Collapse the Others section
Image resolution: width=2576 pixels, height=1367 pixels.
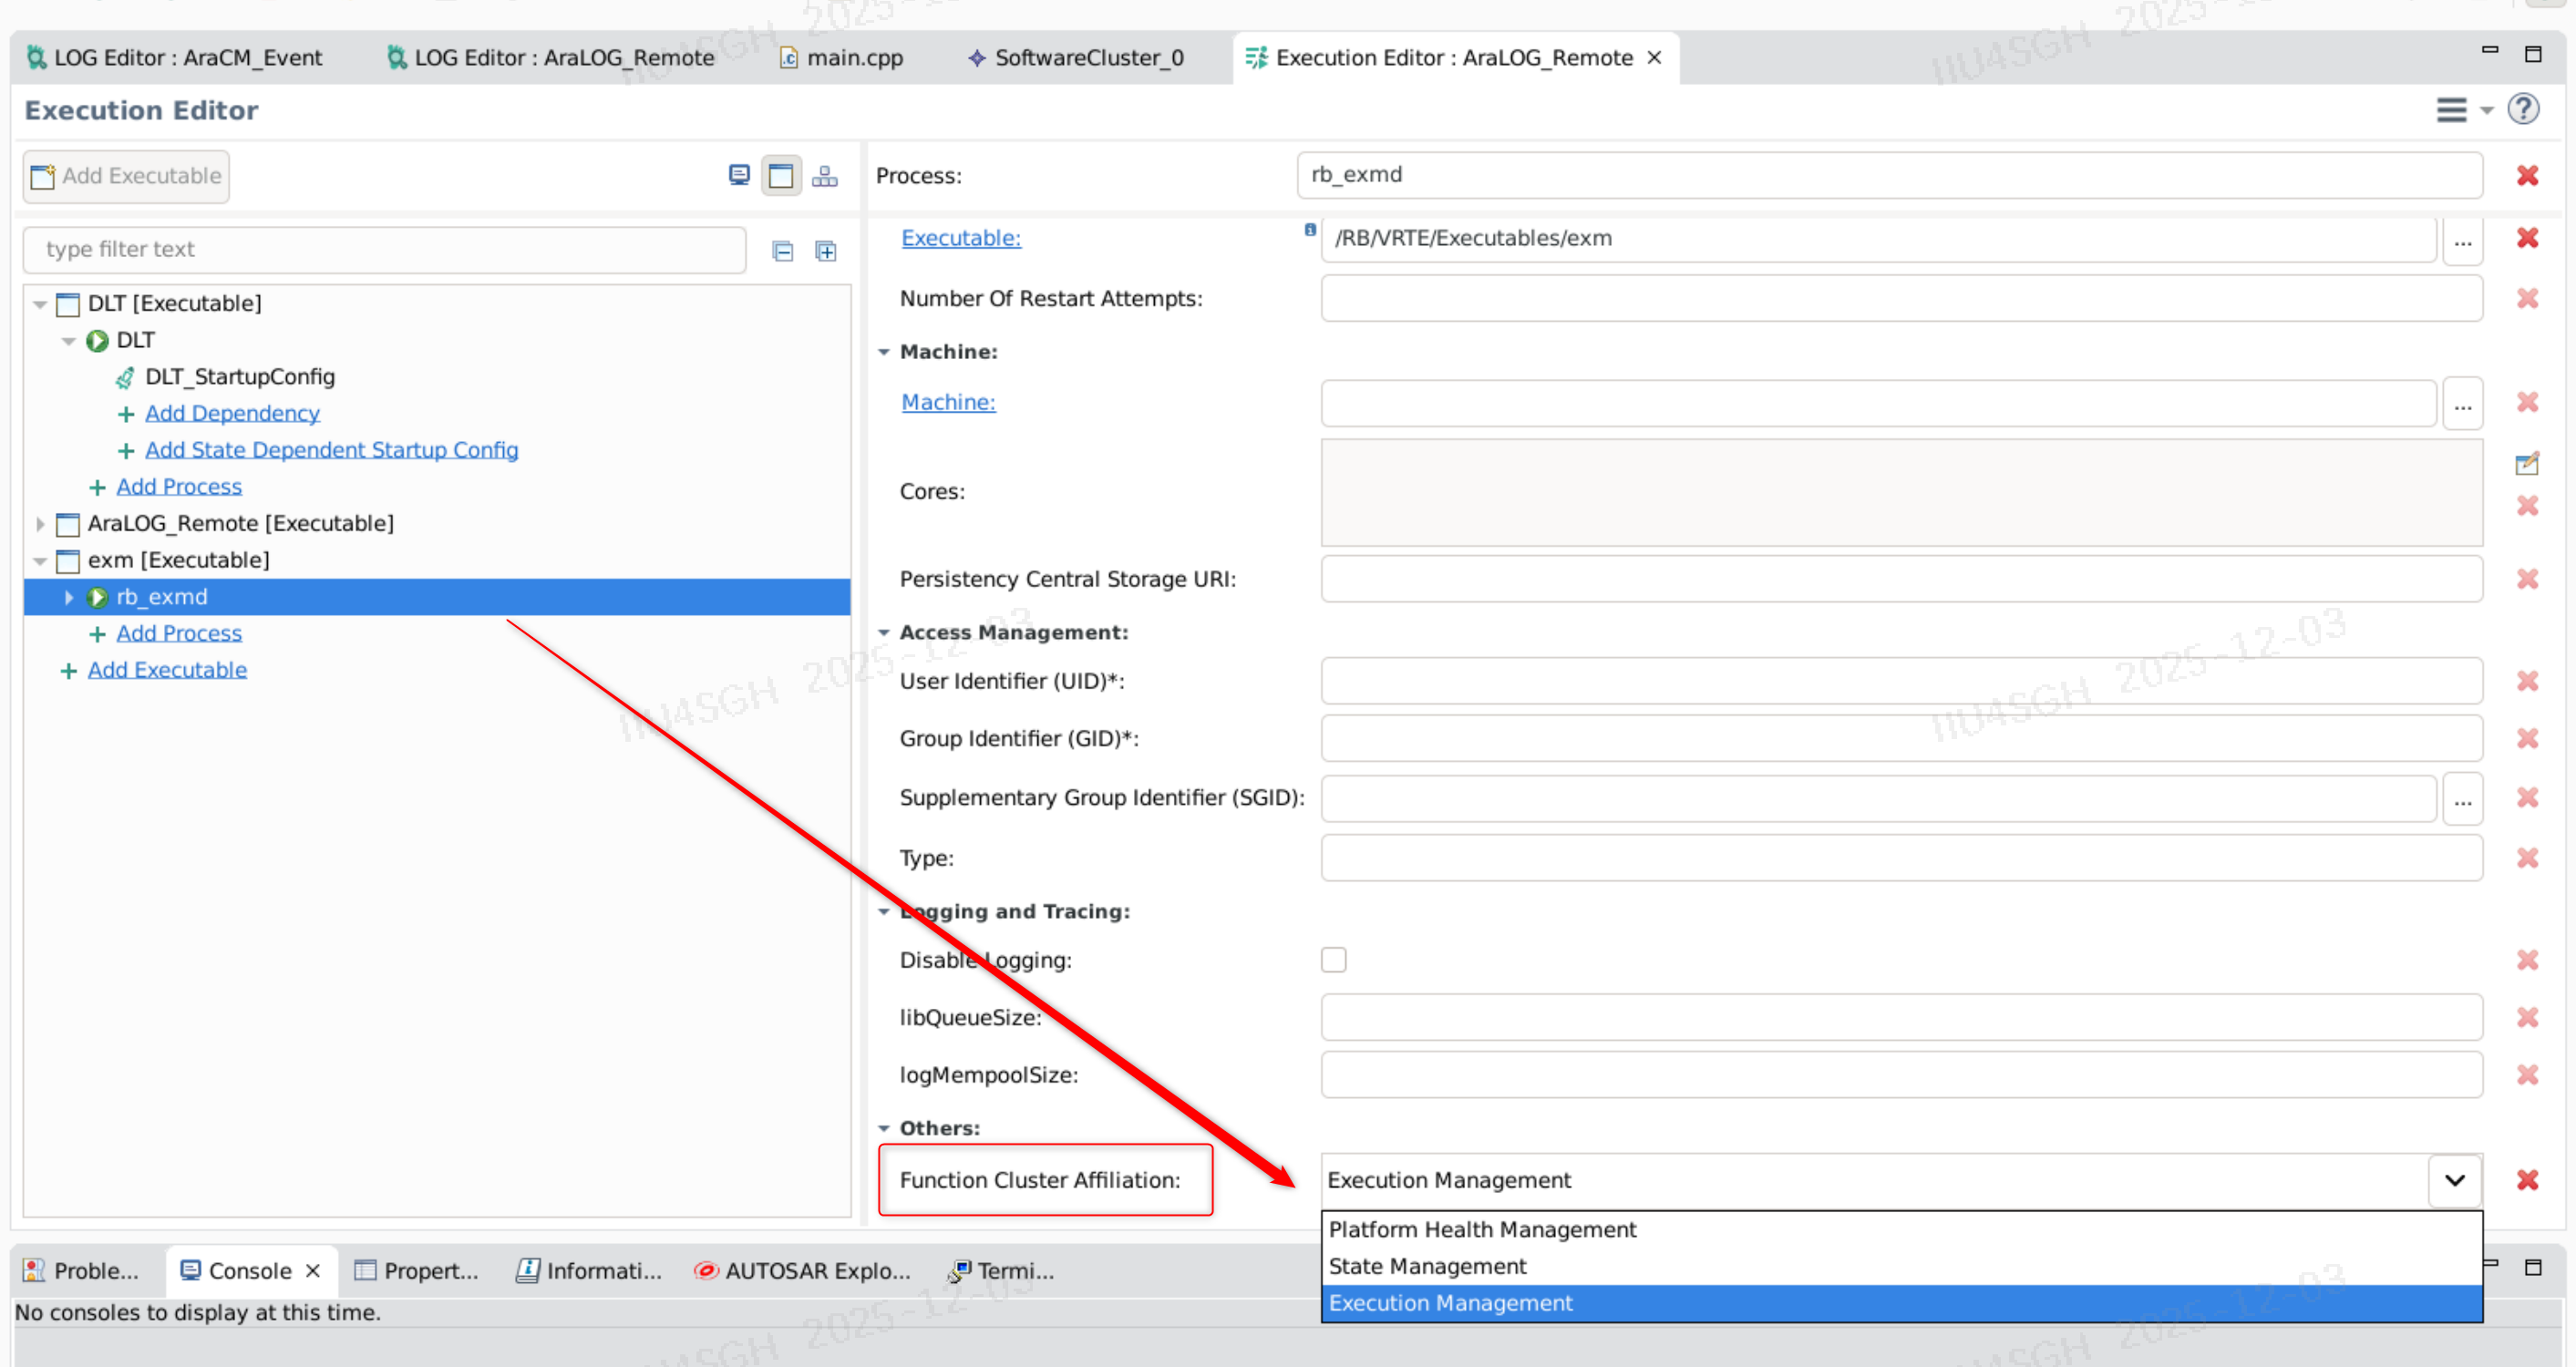tap(884, 1128)
